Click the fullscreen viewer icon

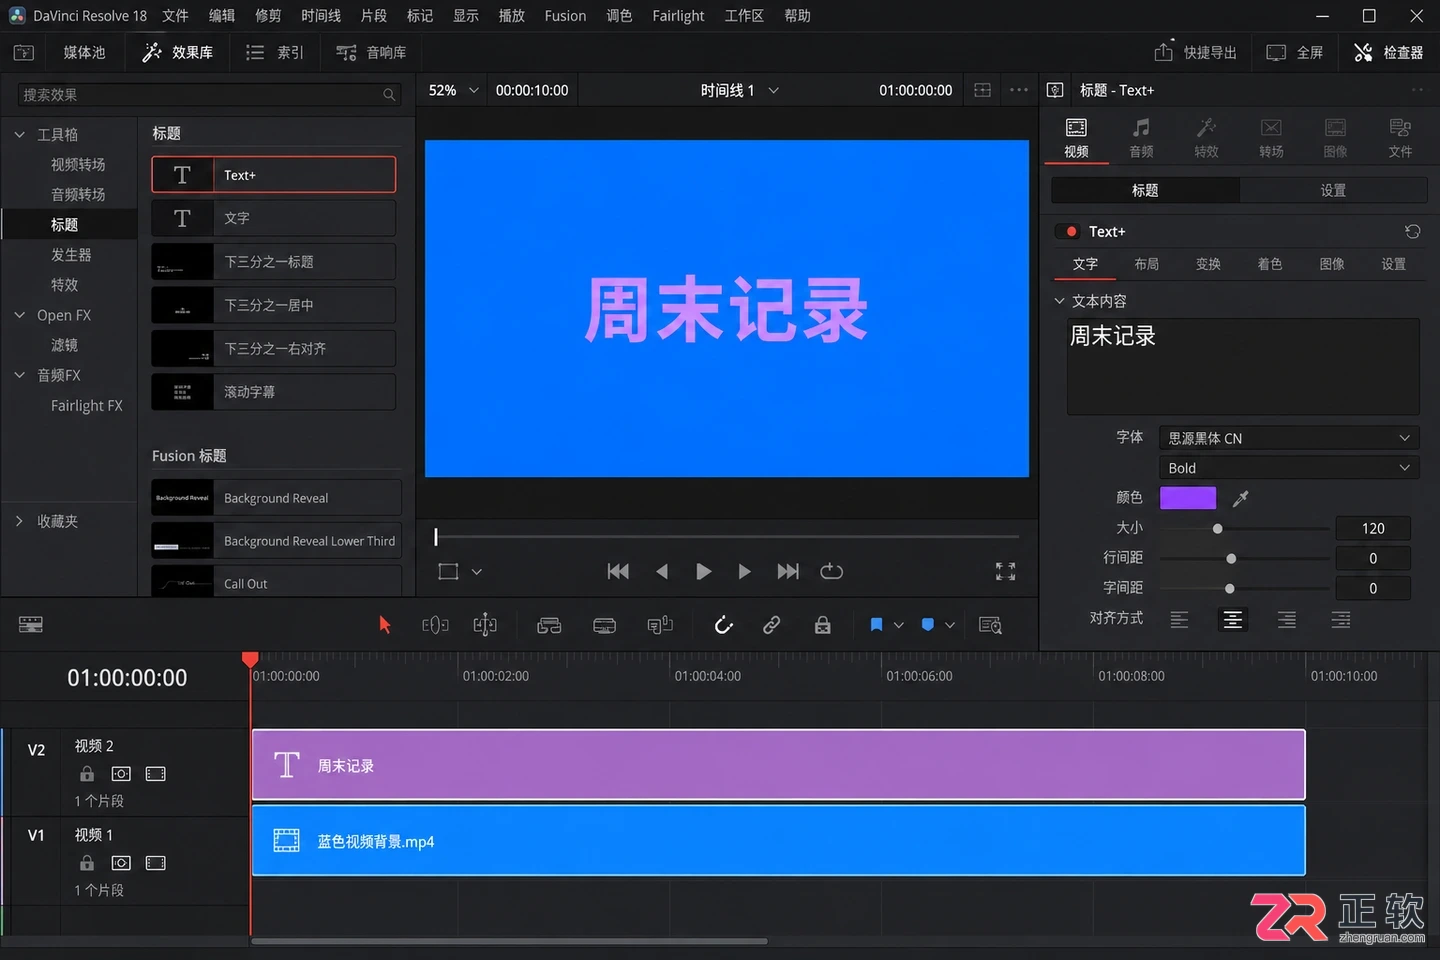(x=1006, y=571)
